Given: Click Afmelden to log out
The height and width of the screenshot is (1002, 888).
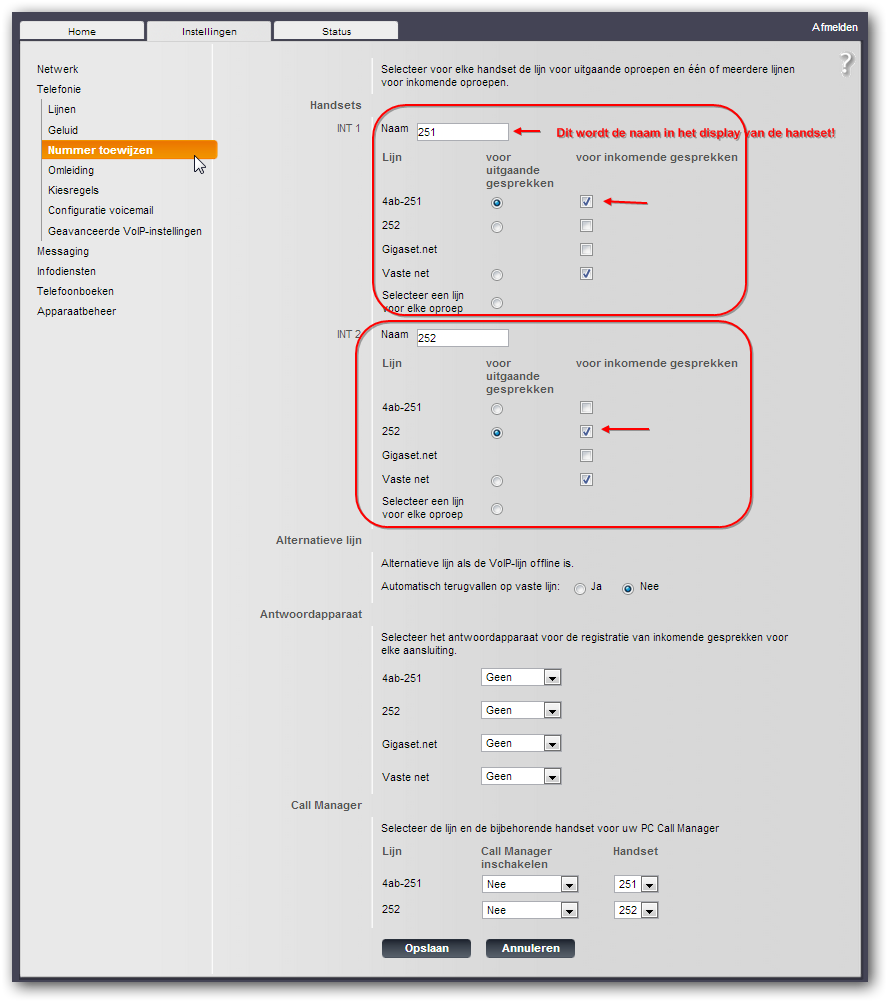Looking at the screenshot, I should 834,28.
